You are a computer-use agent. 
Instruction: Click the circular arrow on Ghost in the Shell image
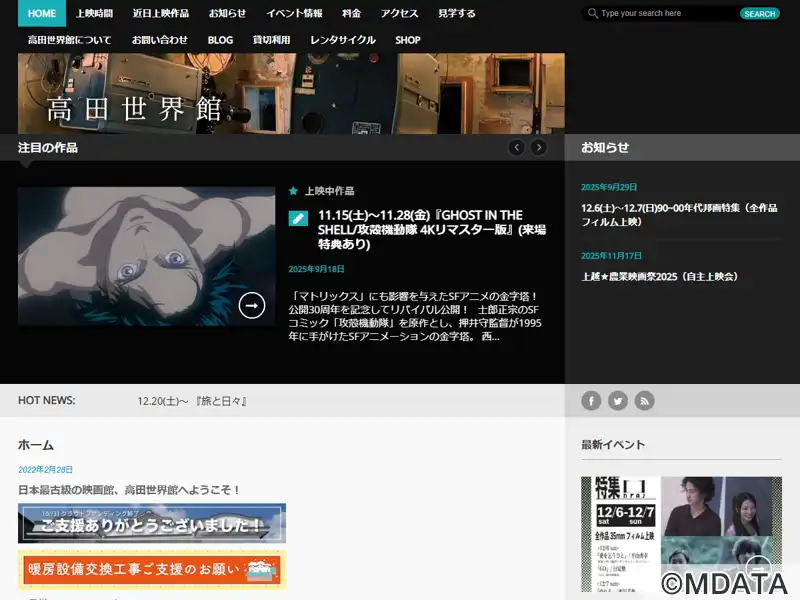tap(252, 306)
